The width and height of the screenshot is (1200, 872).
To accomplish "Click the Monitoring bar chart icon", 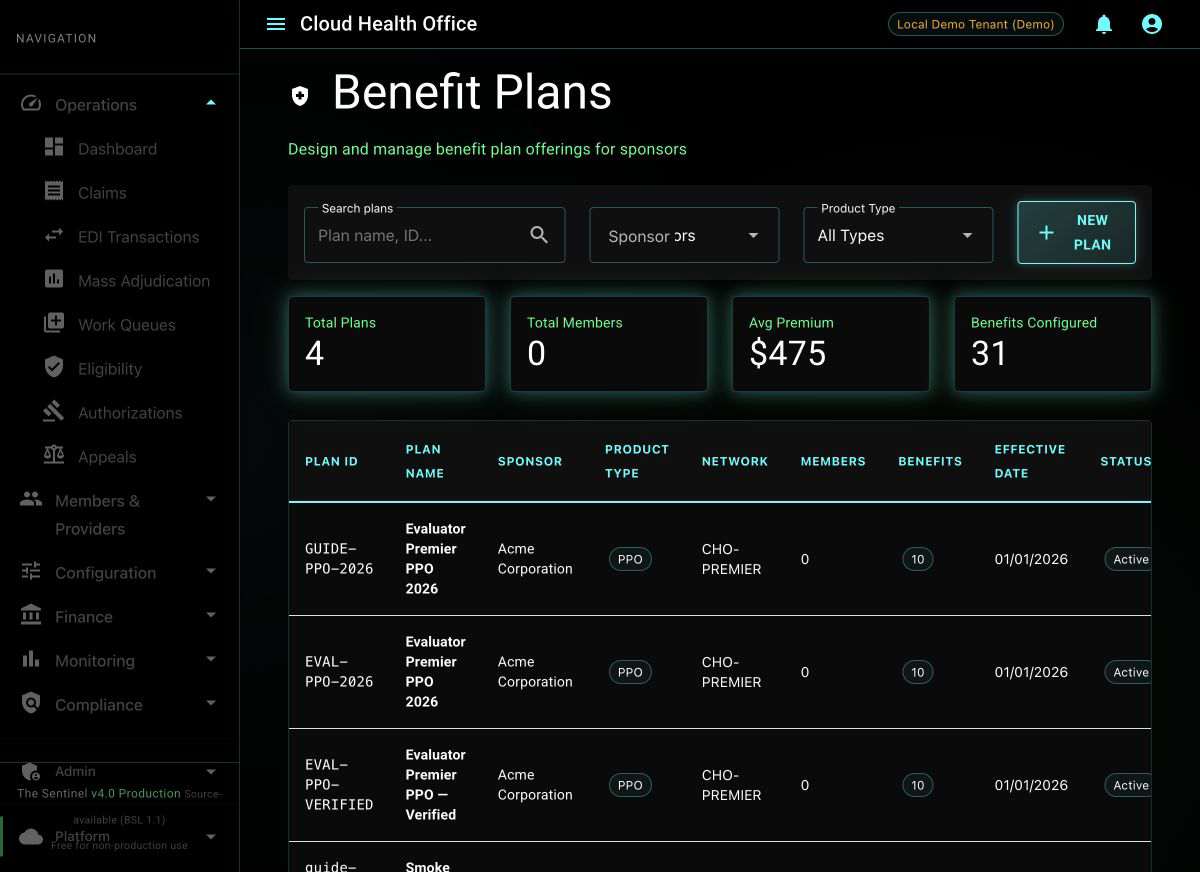I will (31, 660).
